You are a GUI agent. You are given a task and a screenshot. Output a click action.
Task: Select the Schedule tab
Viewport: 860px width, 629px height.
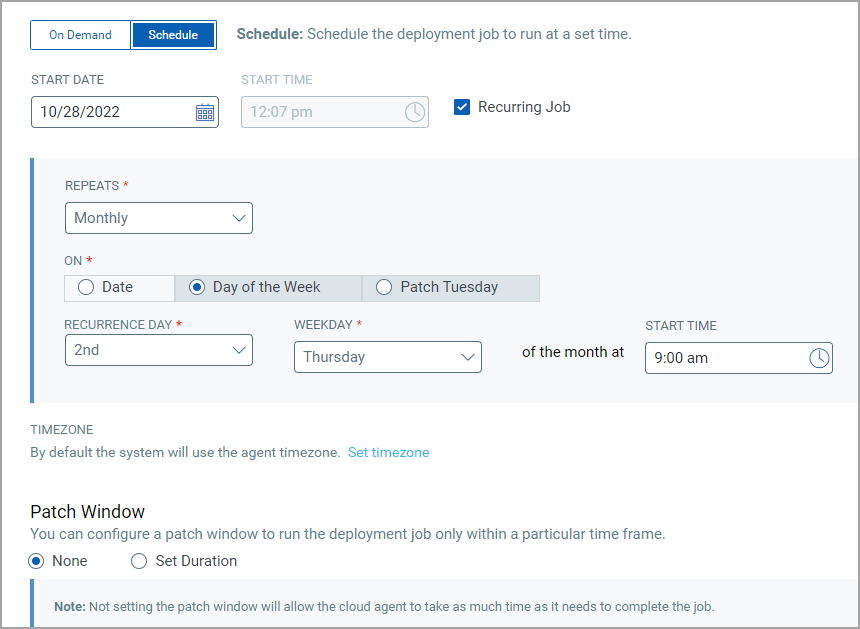pos(173,34)
